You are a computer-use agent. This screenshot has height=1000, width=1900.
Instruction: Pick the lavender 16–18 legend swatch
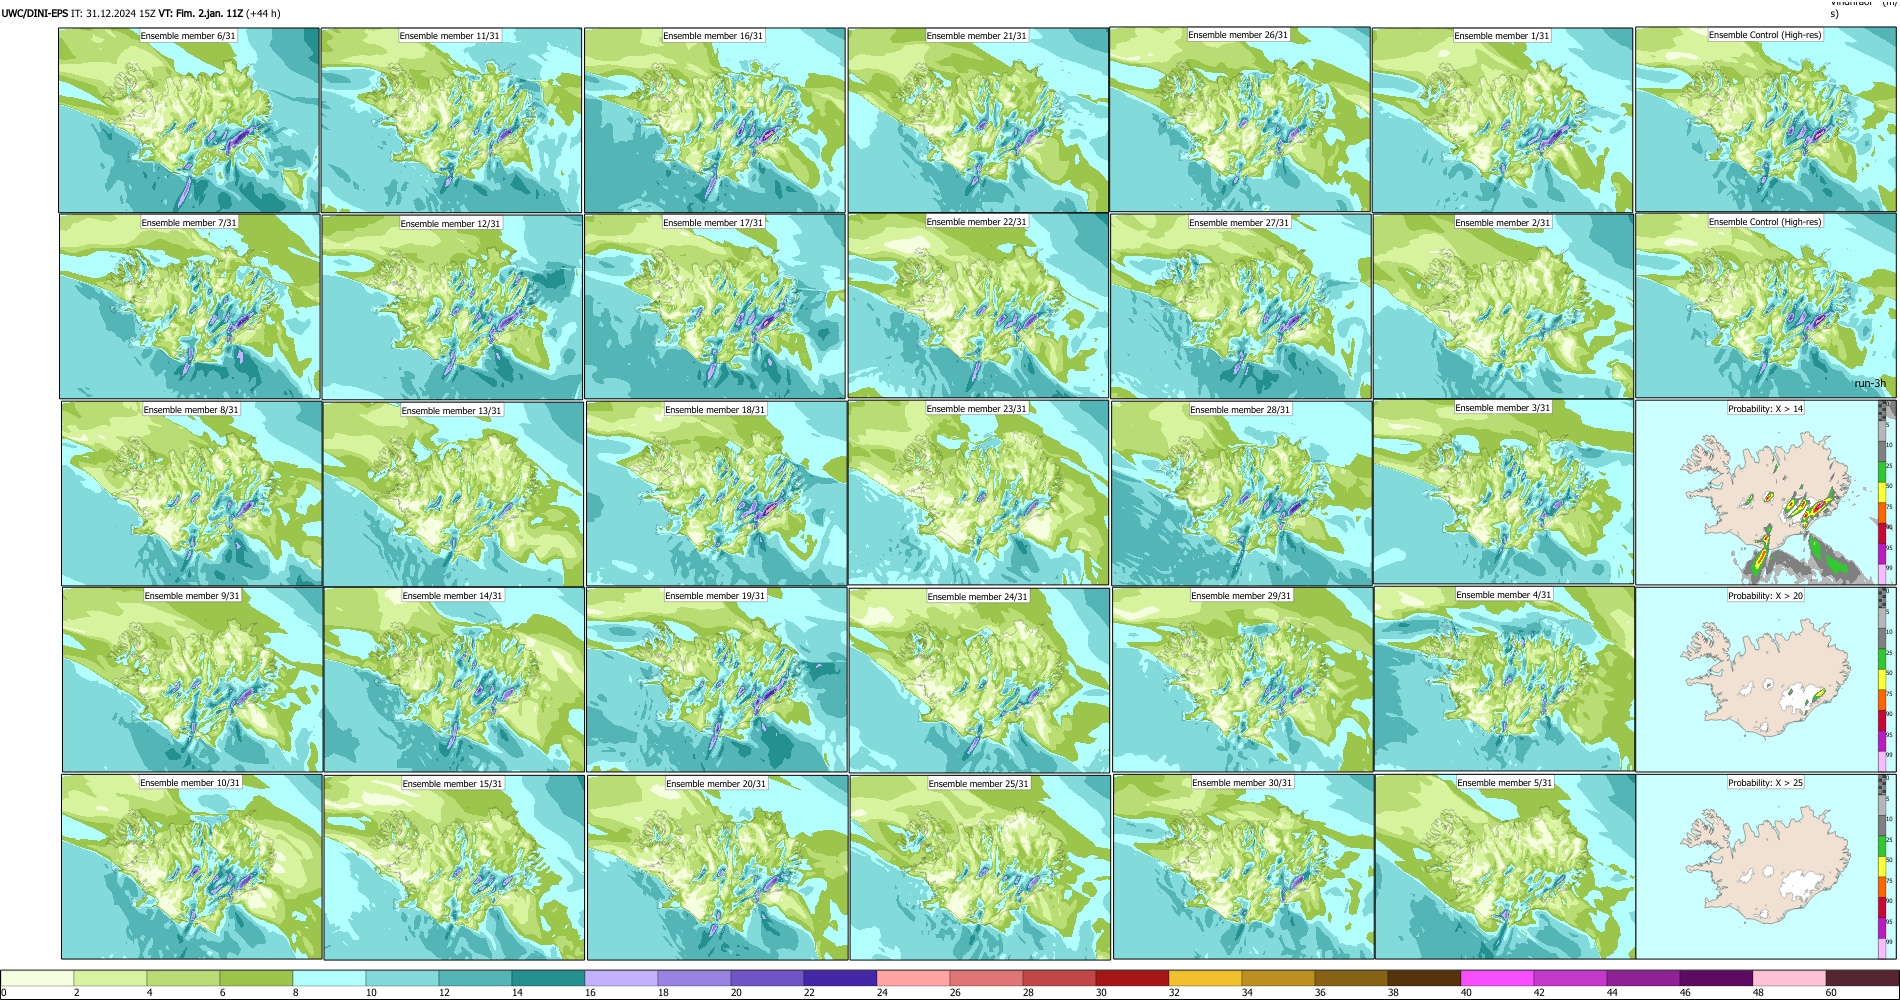click(x=621, y=978)
